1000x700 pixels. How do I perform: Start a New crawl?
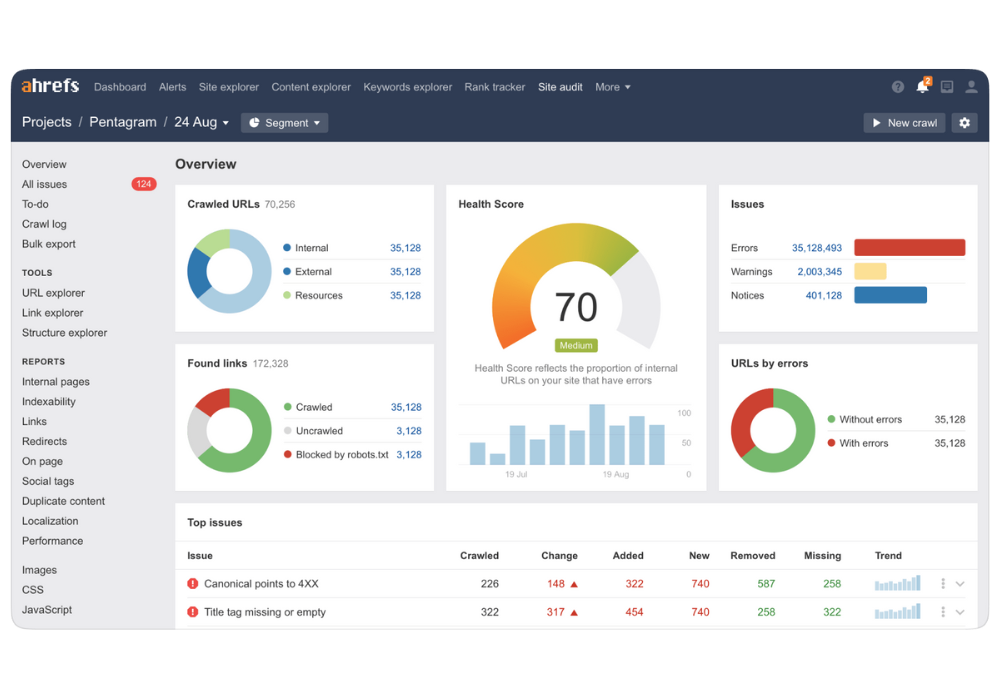pos(904,123)
